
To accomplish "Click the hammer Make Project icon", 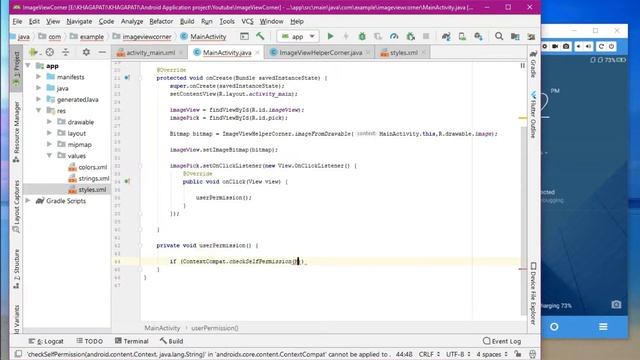I will tap(260, 36).
